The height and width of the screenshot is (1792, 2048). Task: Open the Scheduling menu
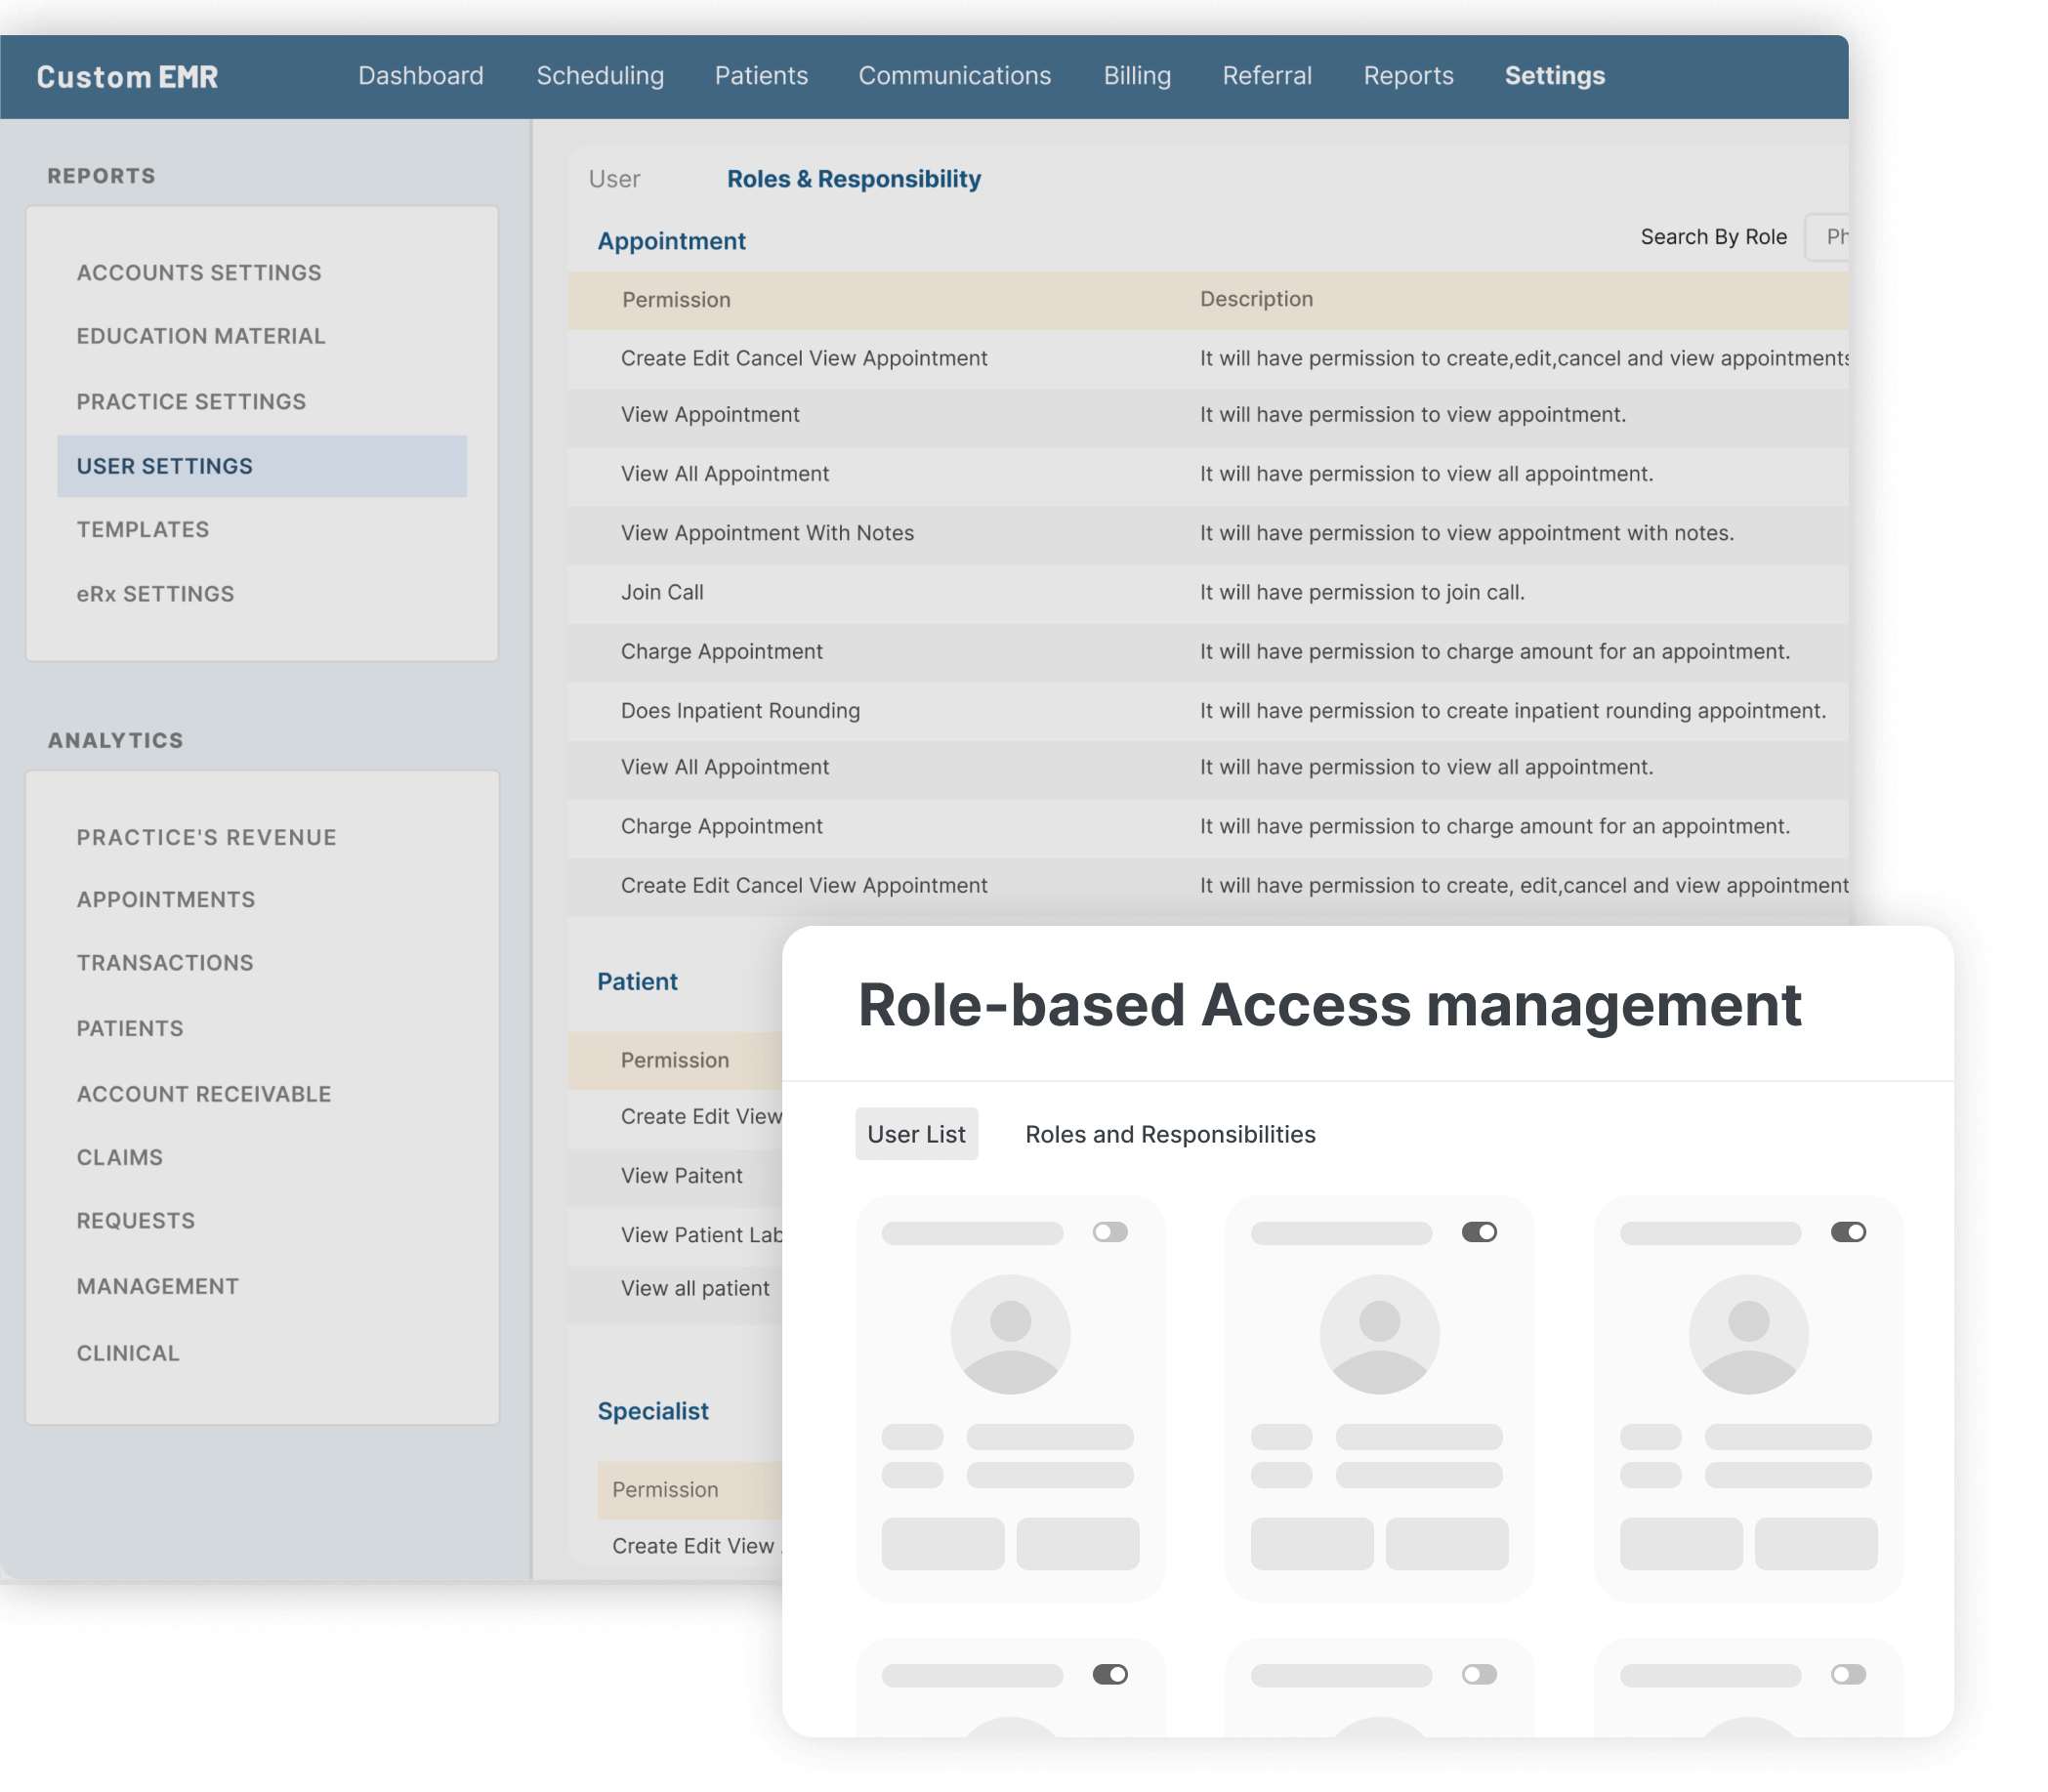[x=600, y=75]
